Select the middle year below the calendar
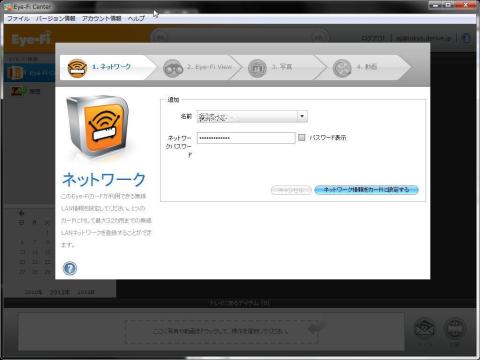This screenshot has height=360, width=480. [60, 292]
